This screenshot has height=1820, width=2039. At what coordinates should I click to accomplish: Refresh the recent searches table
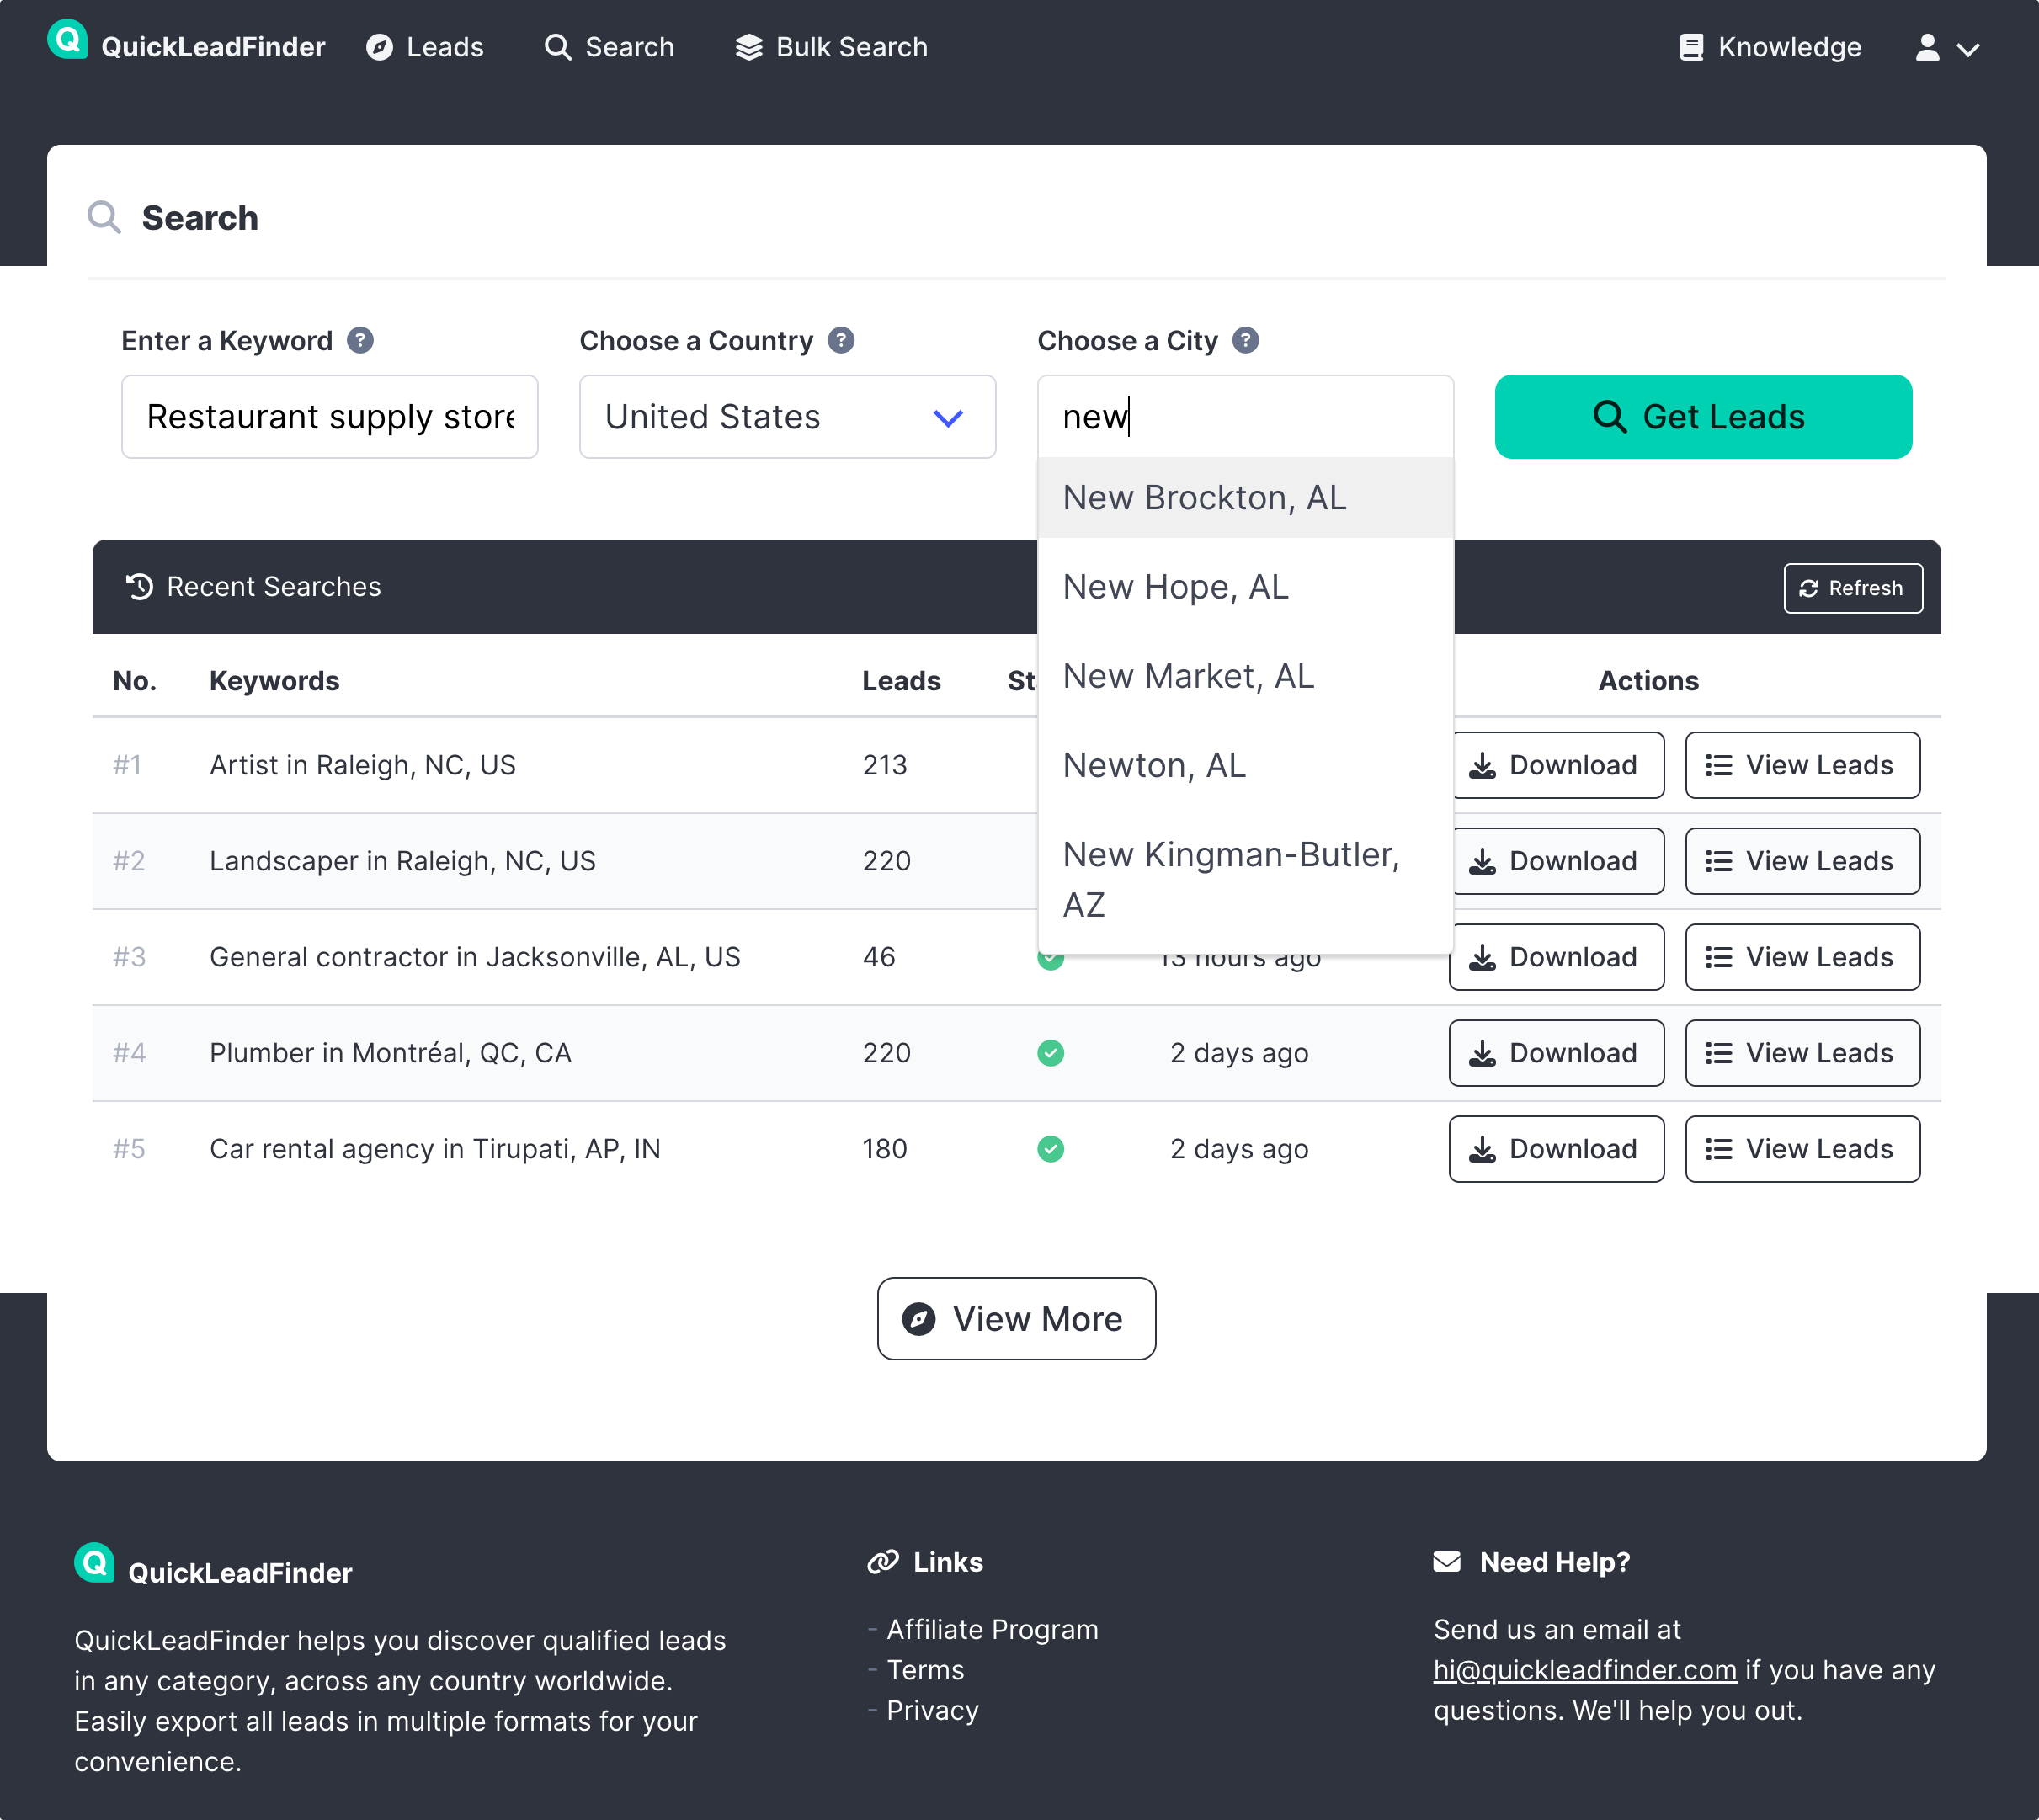click(x=1852, y=588)
